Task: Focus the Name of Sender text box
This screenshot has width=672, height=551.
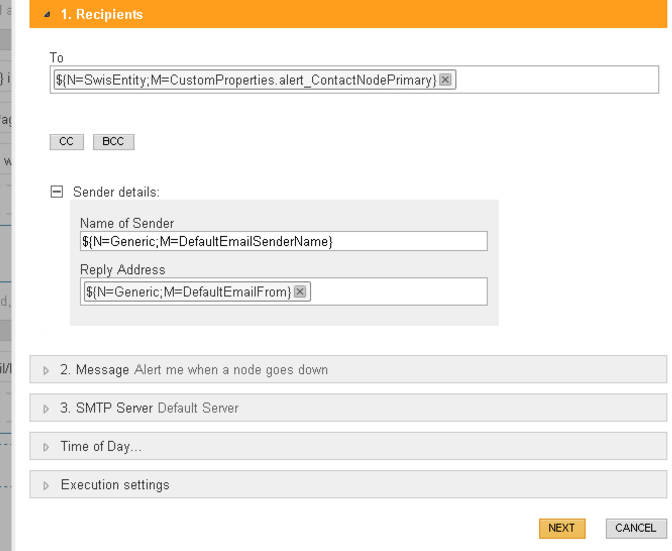Action: pyautogui.click(x=283, y=241)
